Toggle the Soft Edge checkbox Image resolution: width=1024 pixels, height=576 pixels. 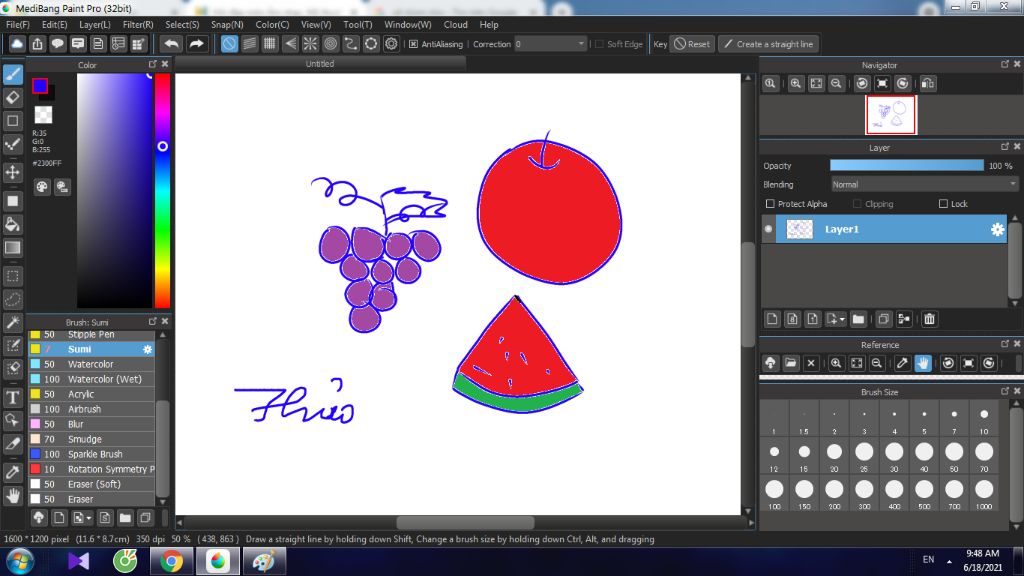pyautogui.click(x=599, y=44)
